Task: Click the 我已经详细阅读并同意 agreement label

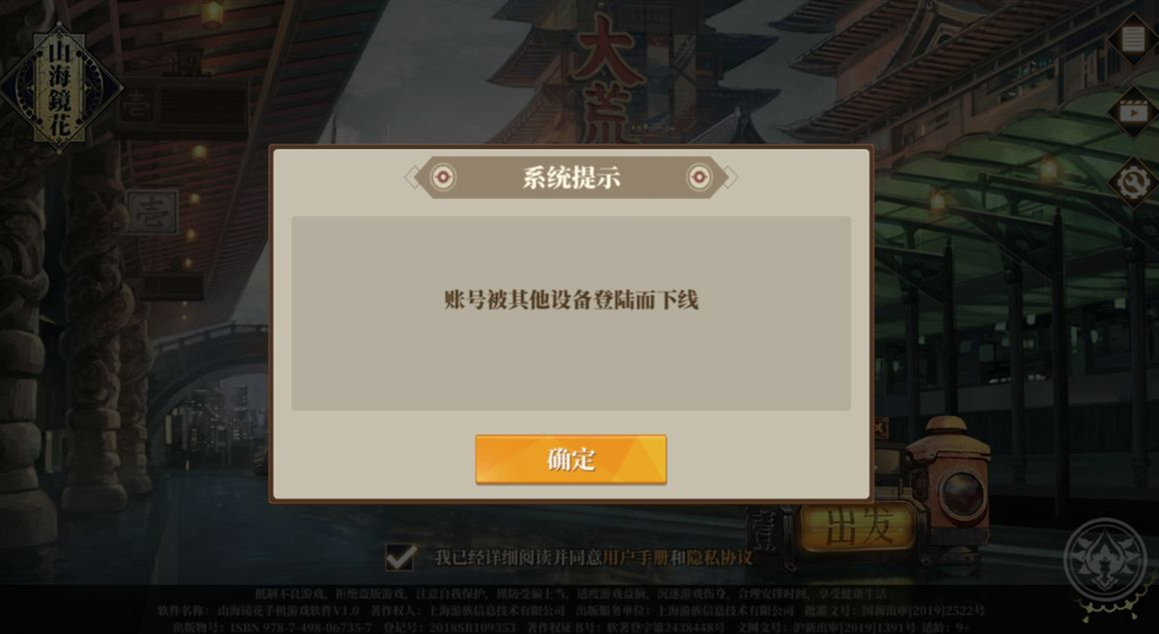Action: (518, 557)
